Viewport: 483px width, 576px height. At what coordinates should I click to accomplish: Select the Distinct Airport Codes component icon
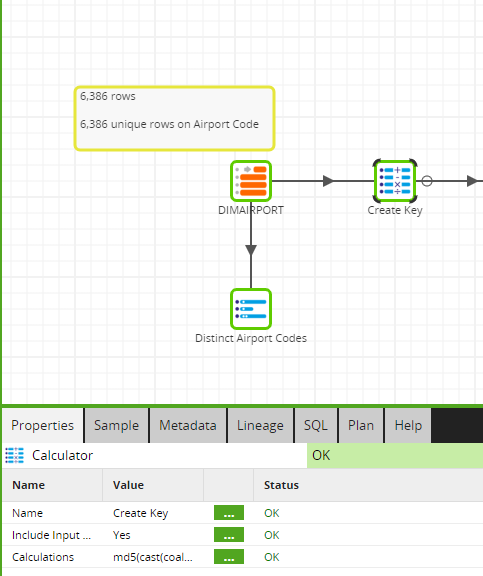pyautogui.click(x=251, y=309)
